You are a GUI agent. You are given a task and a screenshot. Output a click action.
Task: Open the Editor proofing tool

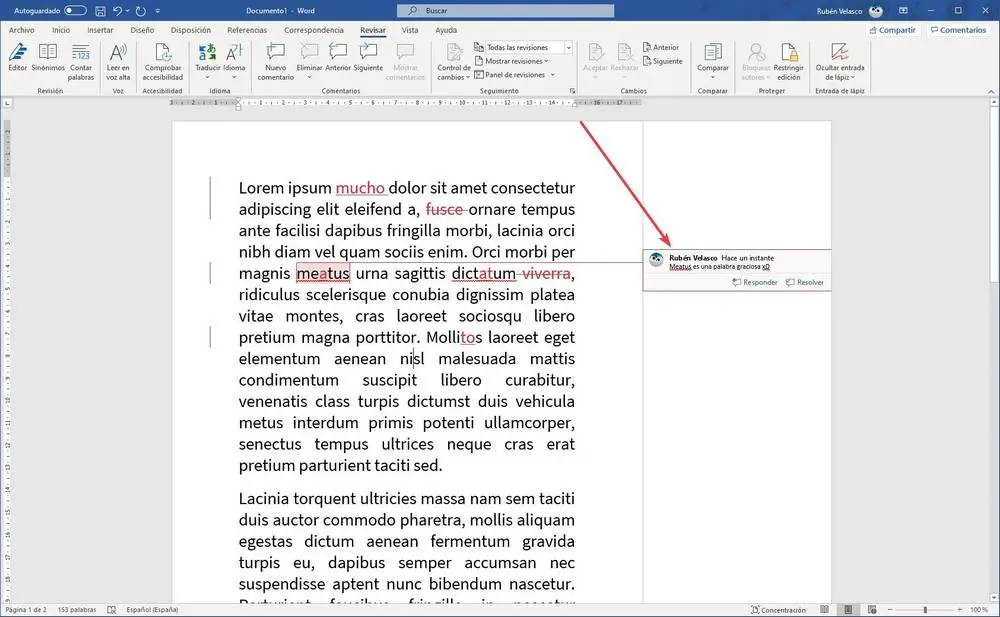pyautogui.click(x=17, y=56)
